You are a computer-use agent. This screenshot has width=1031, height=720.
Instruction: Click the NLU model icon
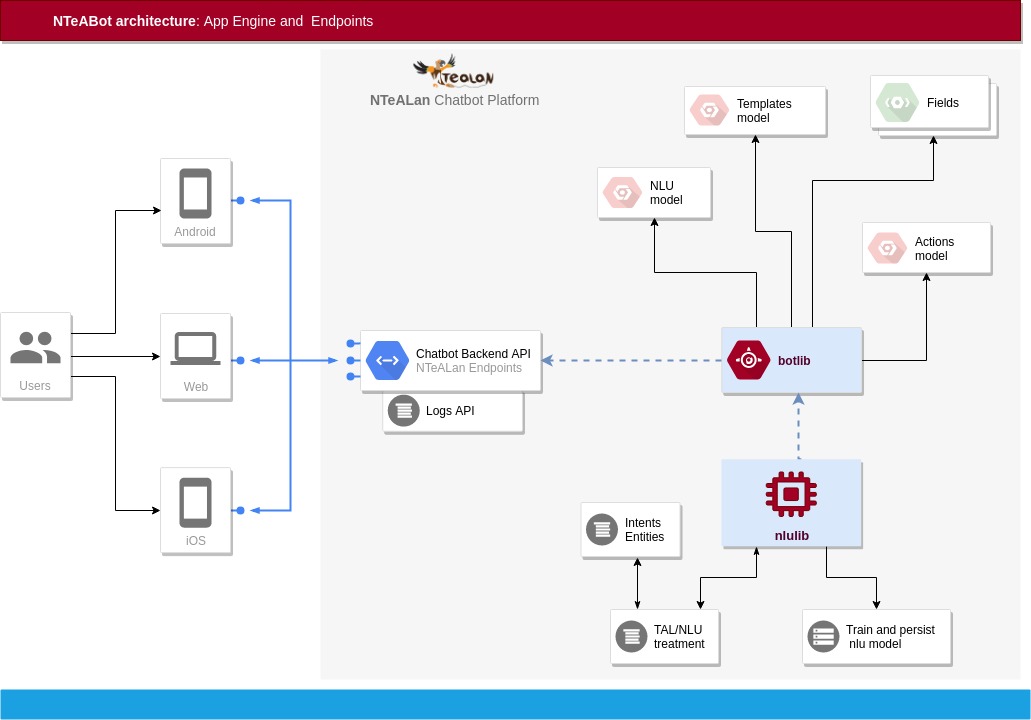(621, 193)
